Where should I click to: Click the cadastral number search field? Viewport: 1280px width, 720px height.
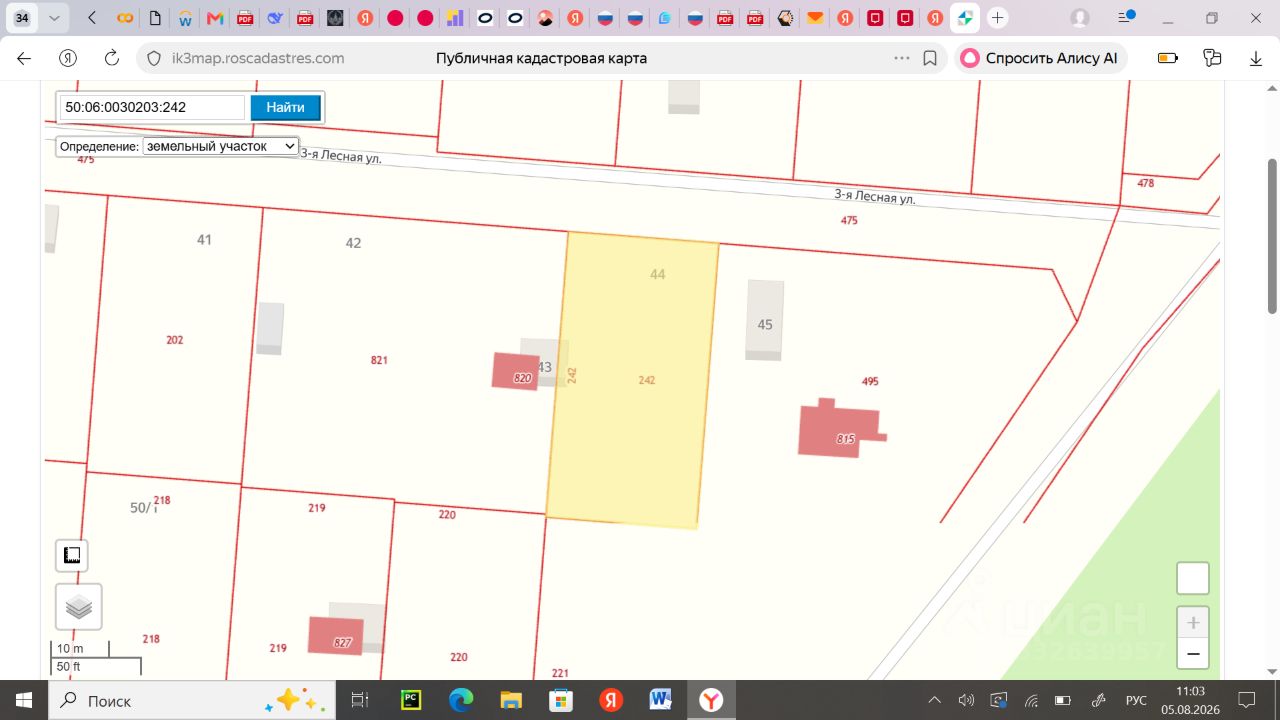pos(153,107)
